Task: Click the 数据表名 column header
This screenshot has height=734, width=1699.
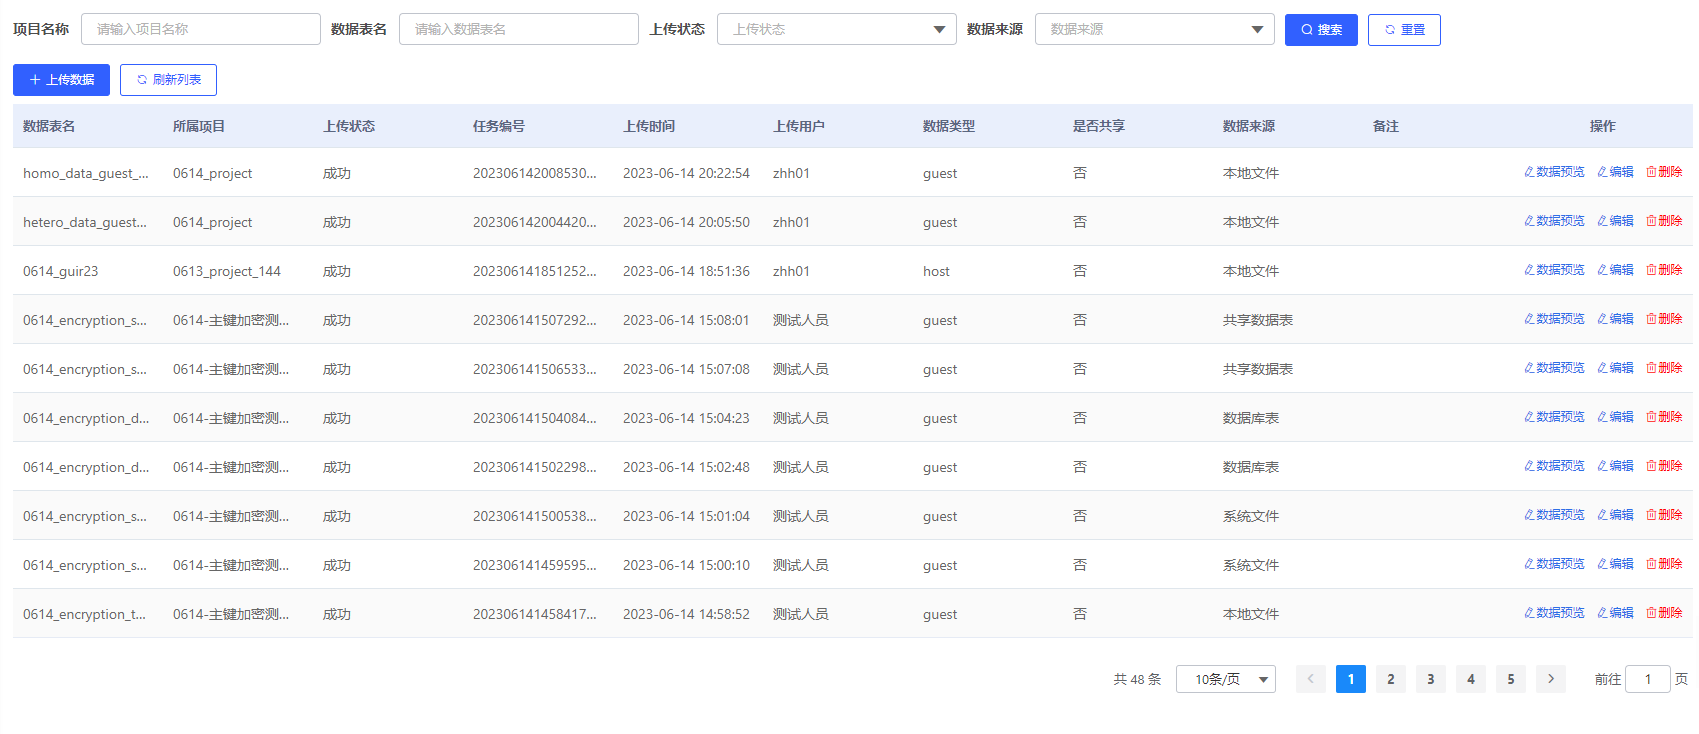Action: [49, 126]
